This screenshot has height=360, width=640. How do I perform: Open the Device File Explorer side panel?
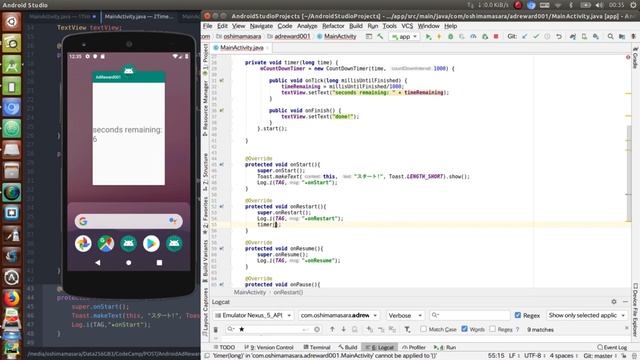(636, 310)
